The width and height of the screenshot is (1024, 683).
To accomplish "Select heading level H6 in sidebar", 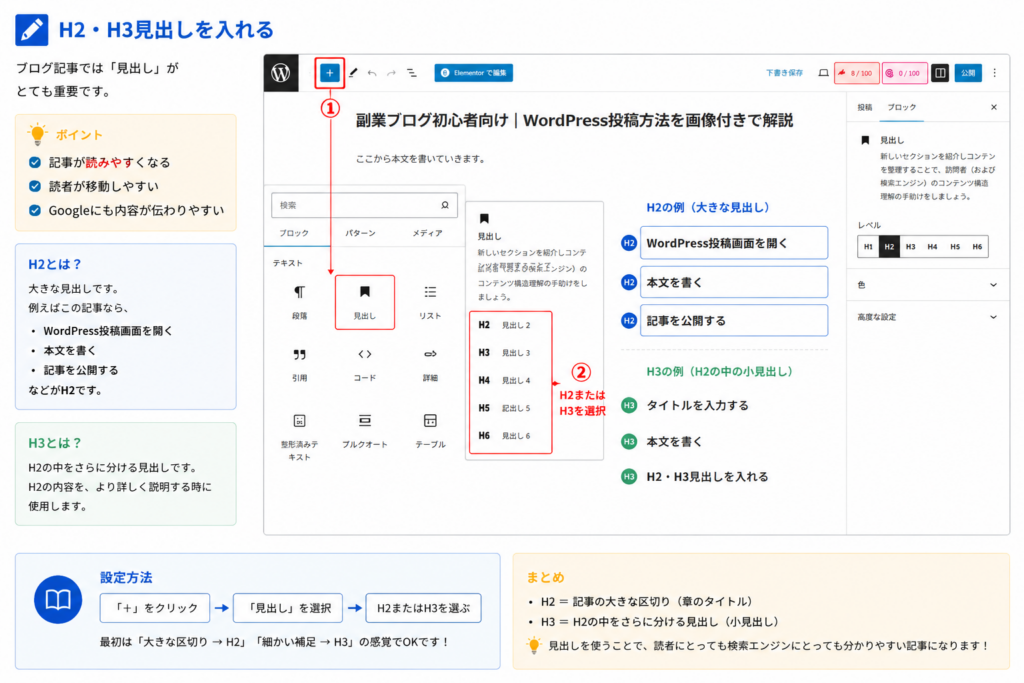I will tap(977, 247).
